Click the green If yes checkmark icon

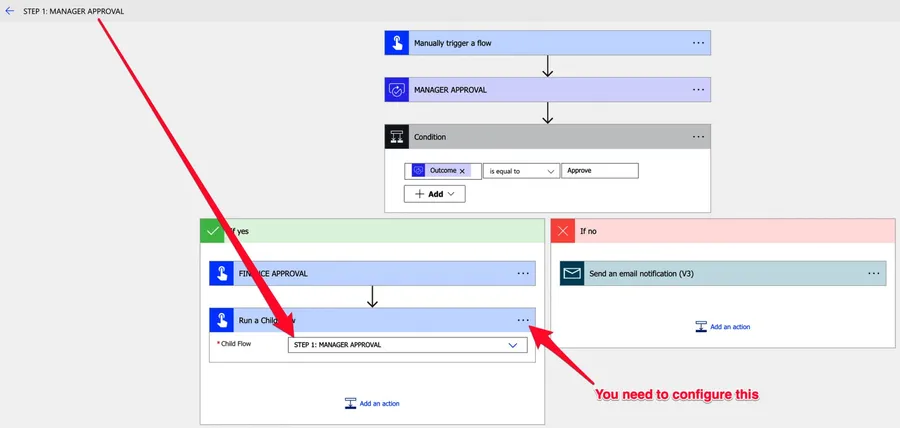[212, 231]
